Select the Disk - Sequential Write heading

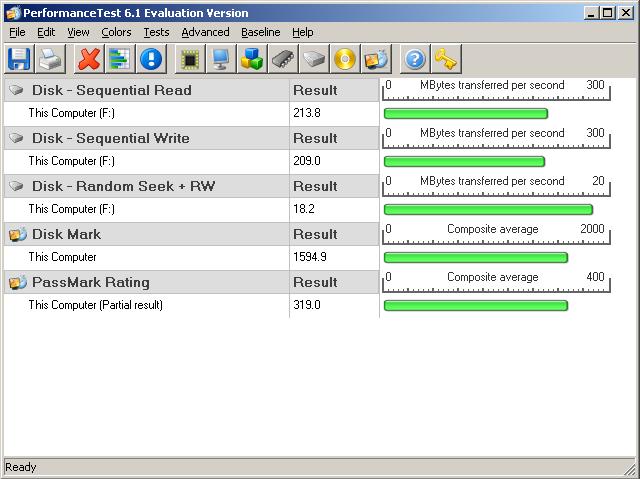click(111, 138)
